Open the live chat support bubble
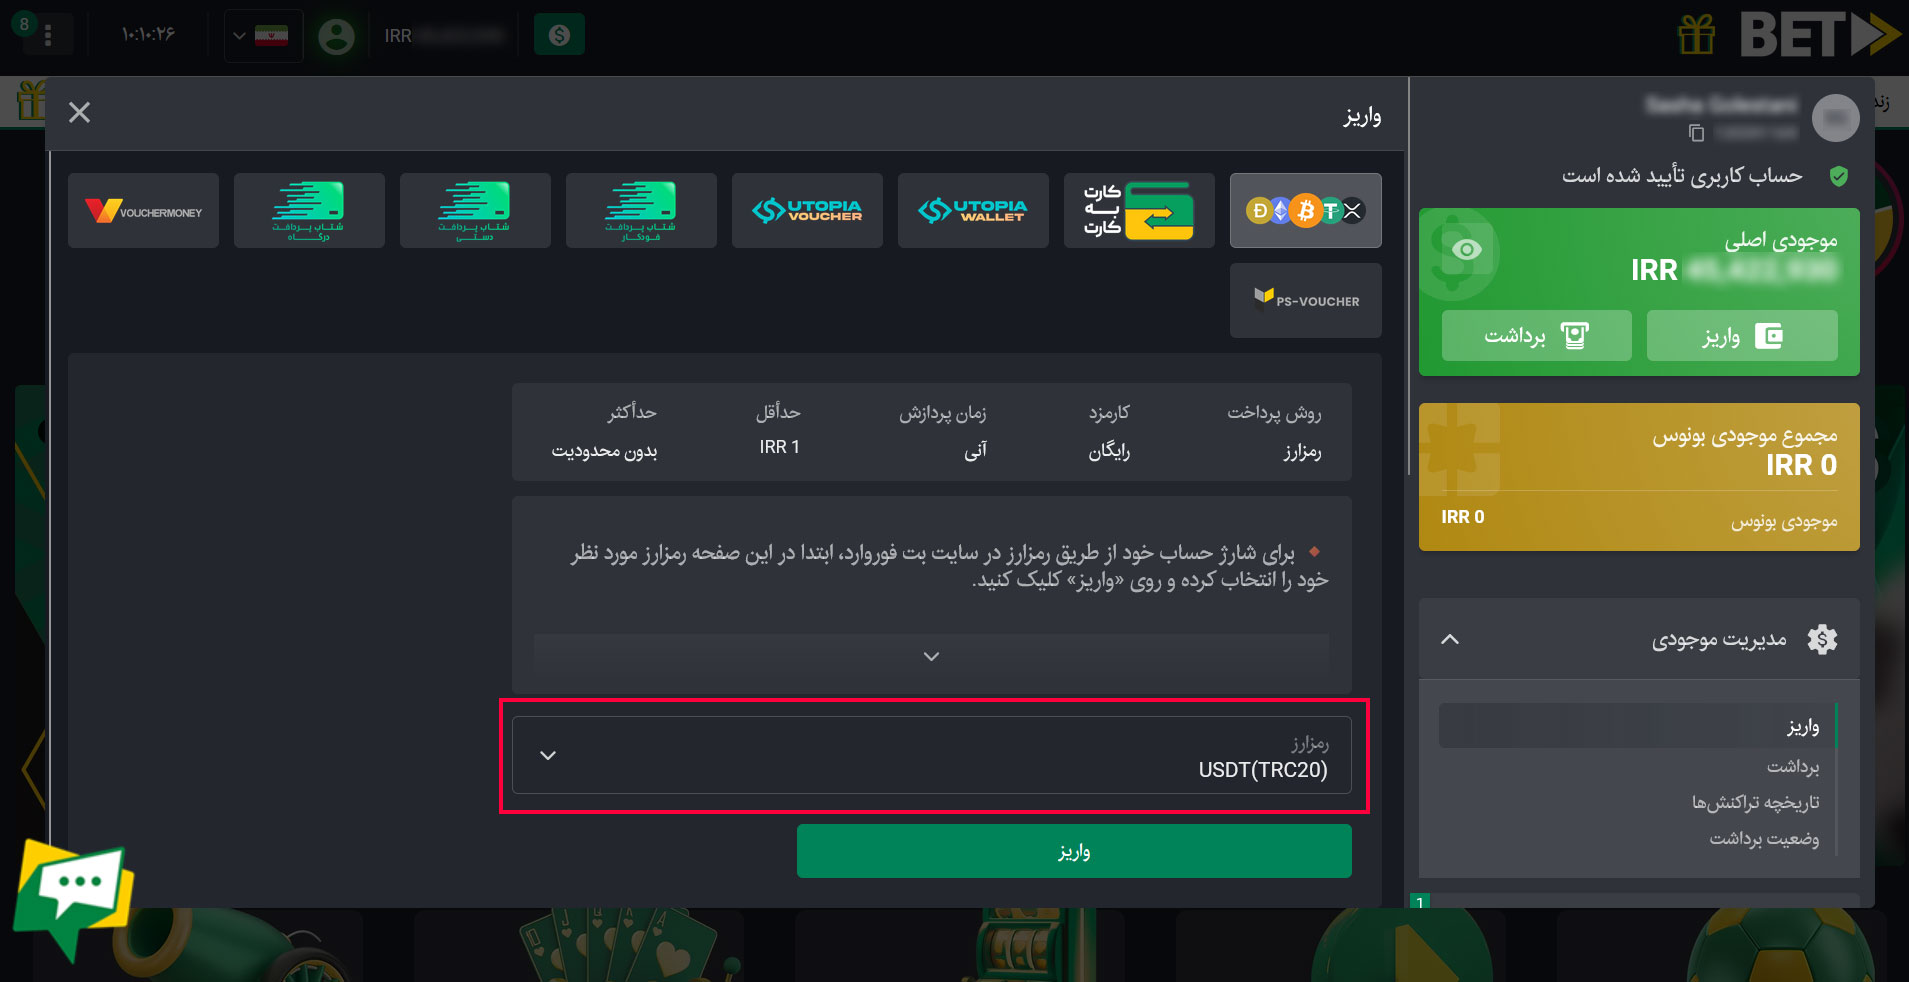 coord(74,894)
